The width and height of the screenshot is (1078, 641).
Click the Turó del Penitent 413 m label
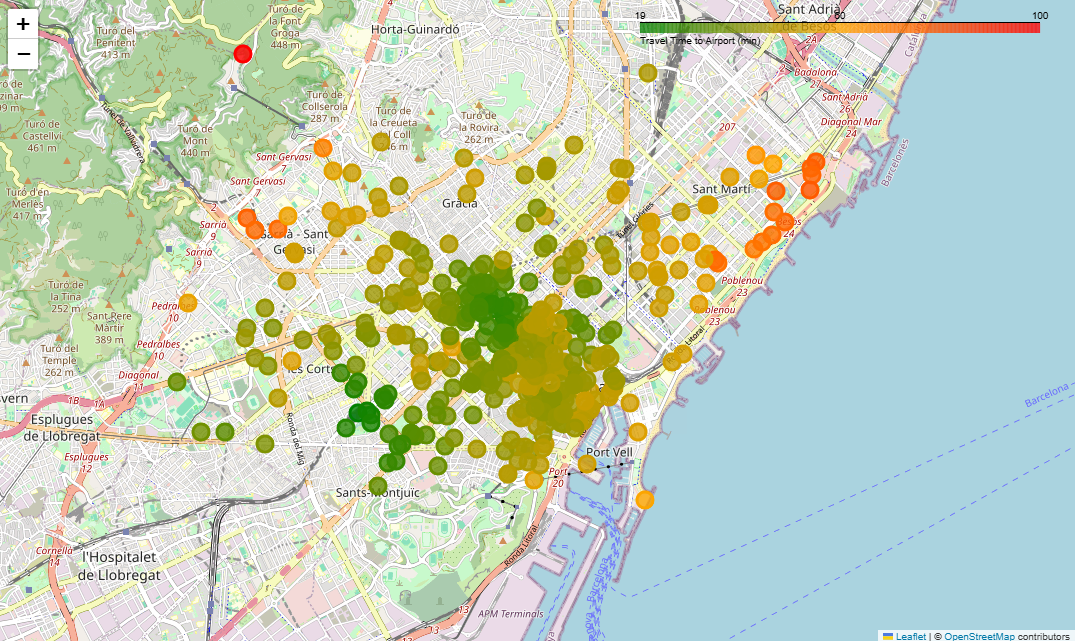[x=116, y=43]
